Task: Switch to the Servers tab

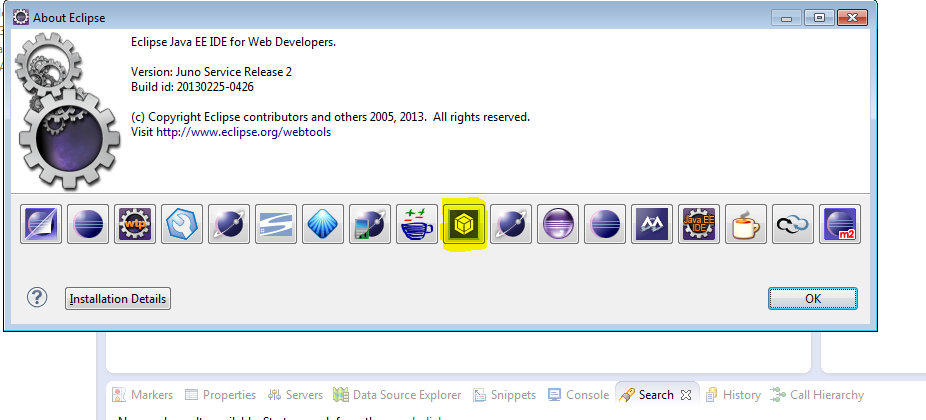Action: pos(295,395)
